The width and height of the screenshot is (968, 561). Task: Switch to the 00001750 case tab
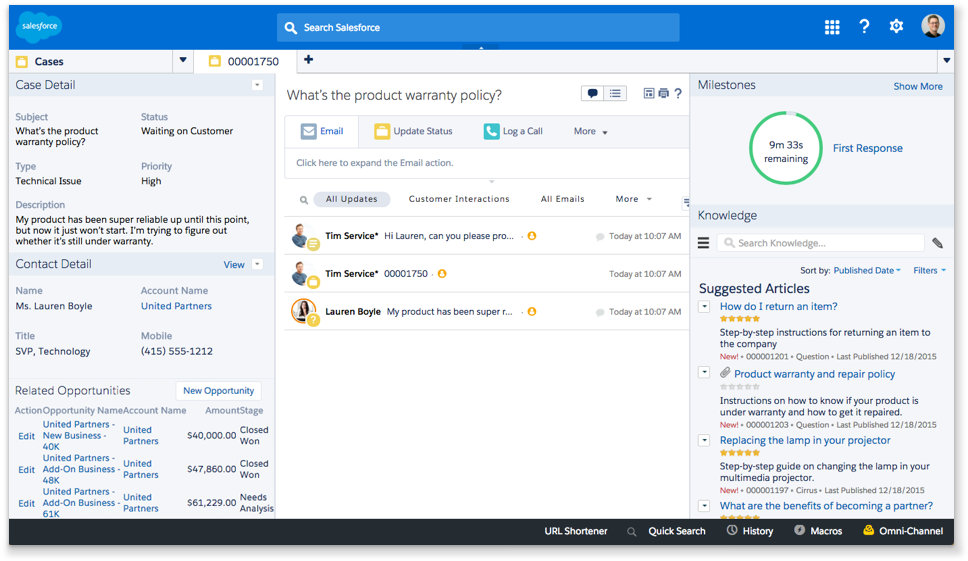pos(244,61)
